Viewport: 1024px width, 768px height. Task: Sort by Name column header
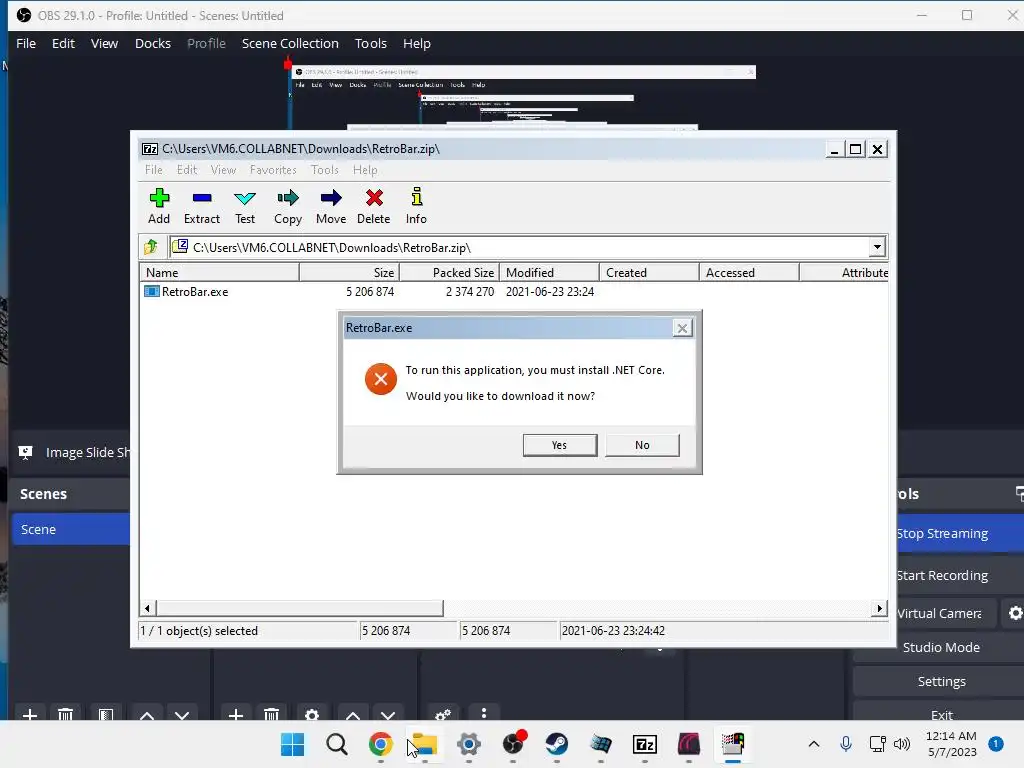pos(219,272)
